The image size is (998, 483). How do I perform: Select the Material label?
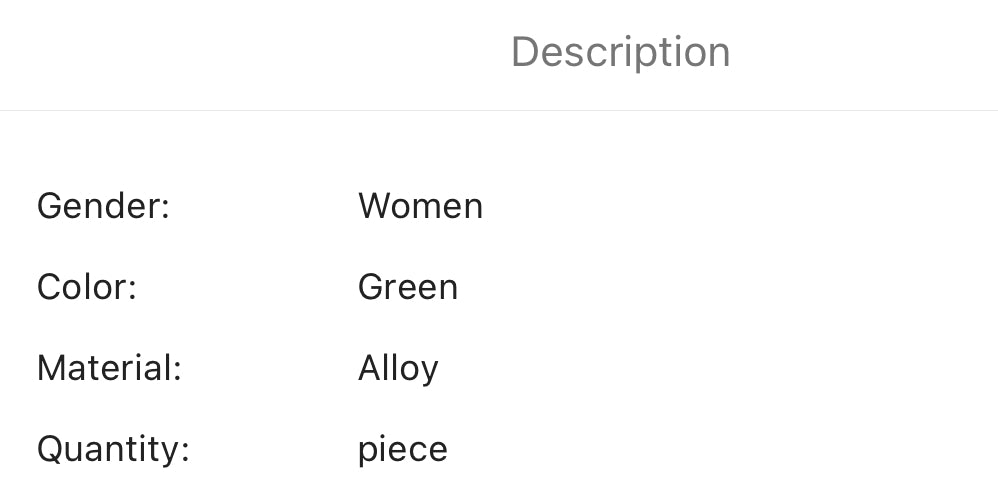tap(109, 368)
